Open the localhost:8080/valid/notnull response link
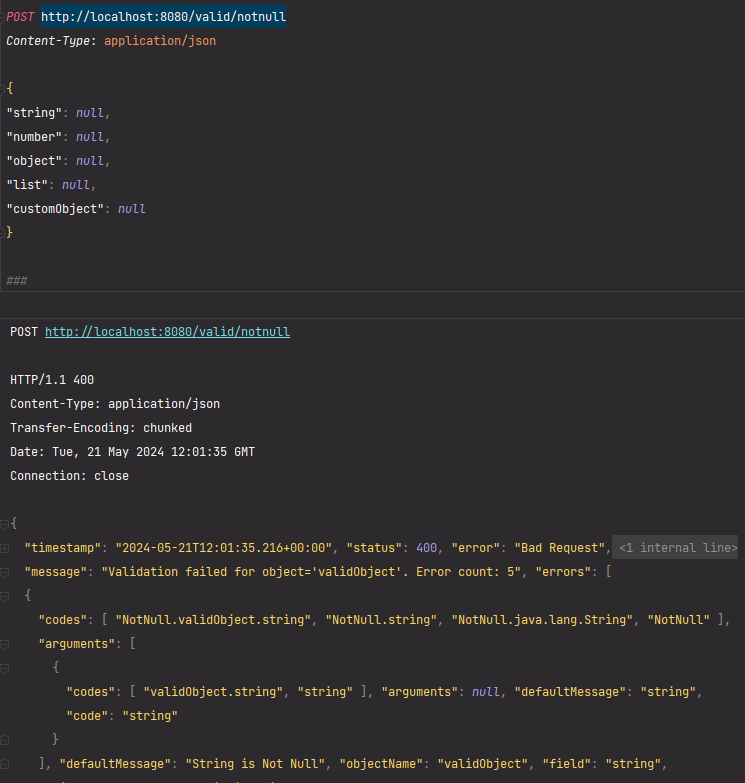The width and height of the screenshot is (745, 783). click(x=167, y=332)
